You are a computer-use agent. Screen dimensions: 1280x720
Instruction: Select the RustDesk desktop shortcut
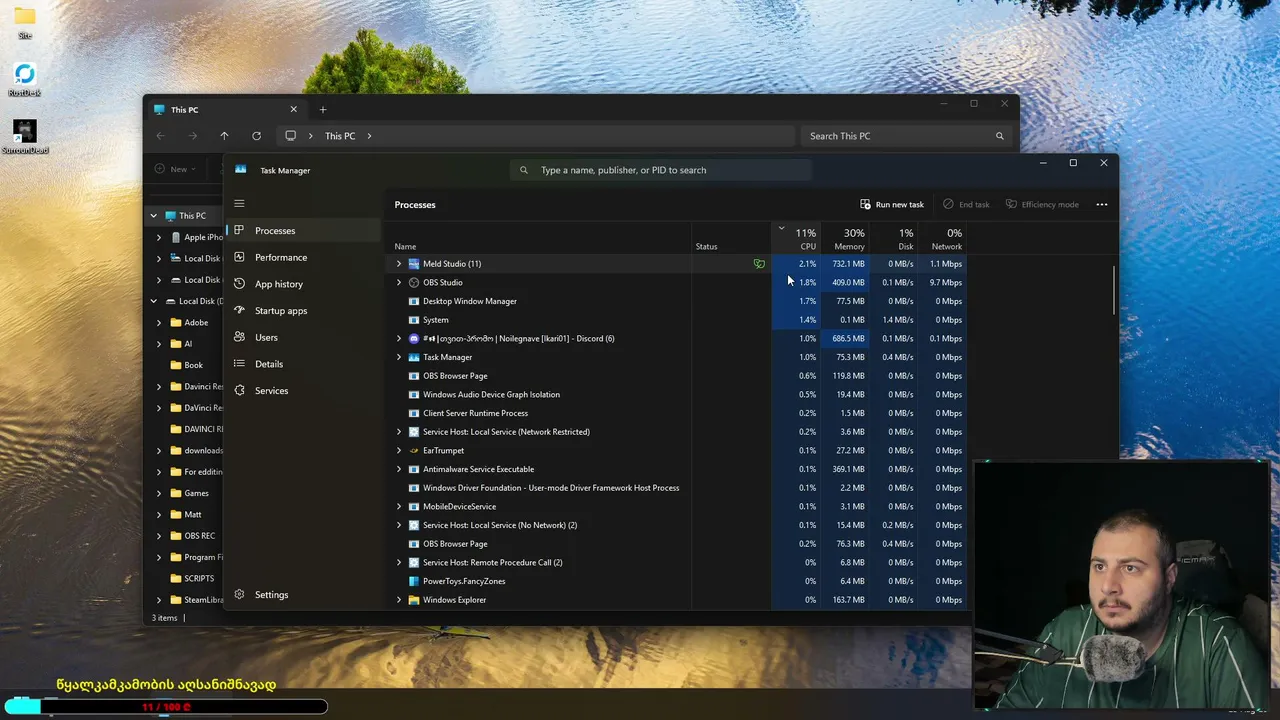pyautogui.click(x=25, y=80)
